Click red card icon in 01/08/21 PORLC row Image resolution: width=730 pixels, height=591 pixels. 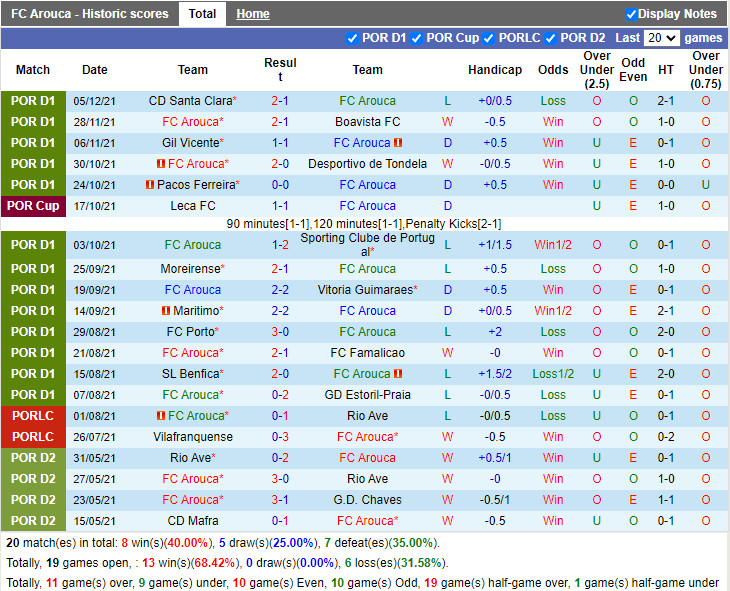161,415
